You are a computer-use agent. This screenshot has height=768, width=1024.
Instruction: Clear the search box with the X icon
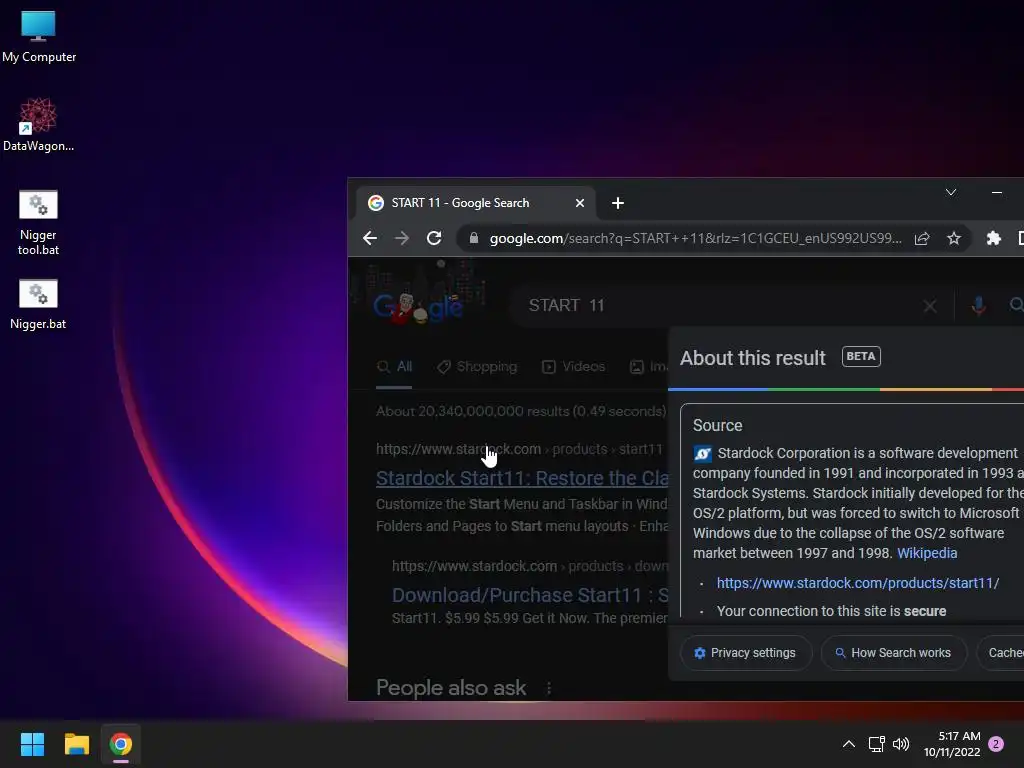point(930,306)
